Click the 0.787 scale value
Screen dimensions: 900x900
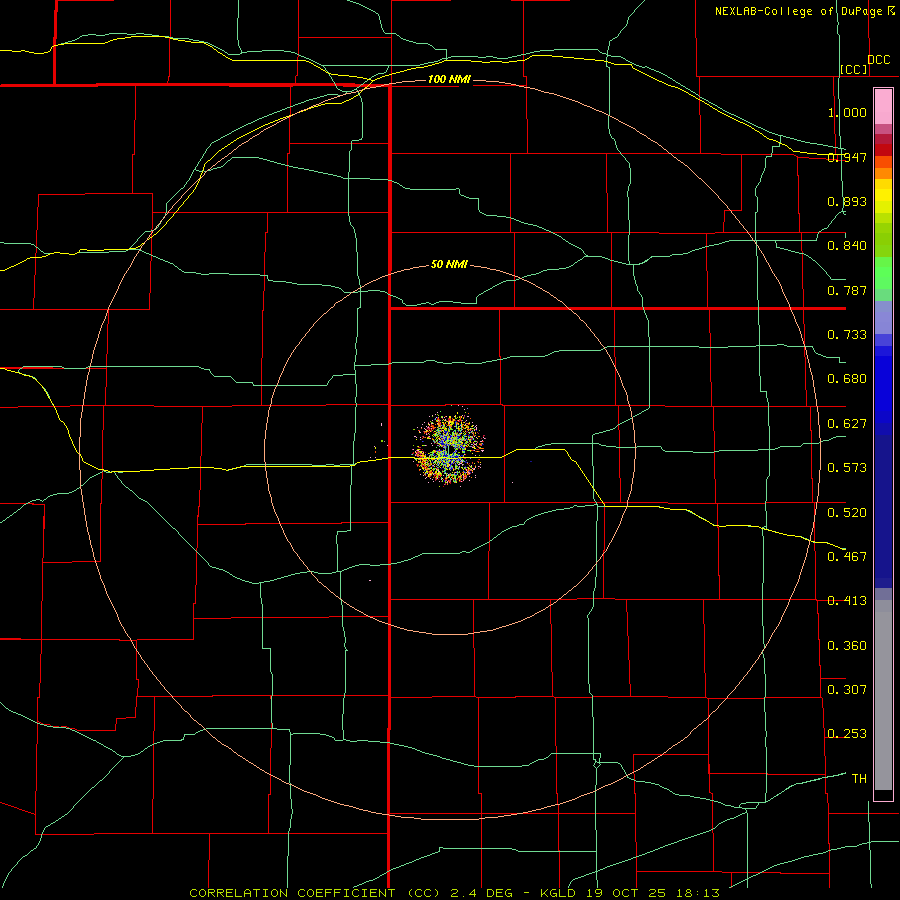[x=847, y=290]
